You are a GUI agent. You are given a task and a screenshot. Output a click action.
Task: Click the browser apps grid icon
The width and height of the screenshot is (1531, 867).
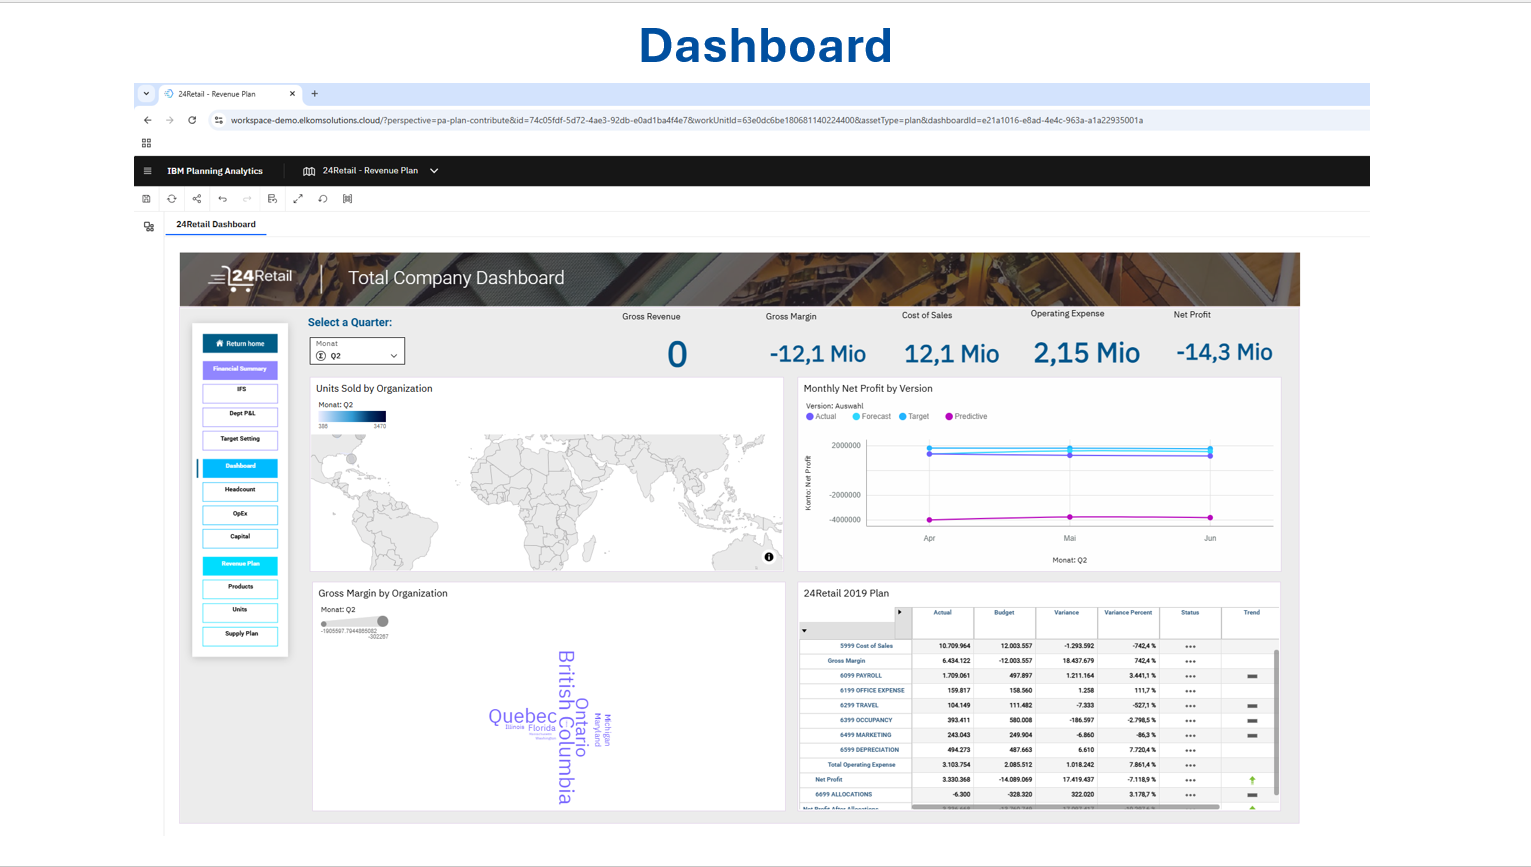(146, 143)
